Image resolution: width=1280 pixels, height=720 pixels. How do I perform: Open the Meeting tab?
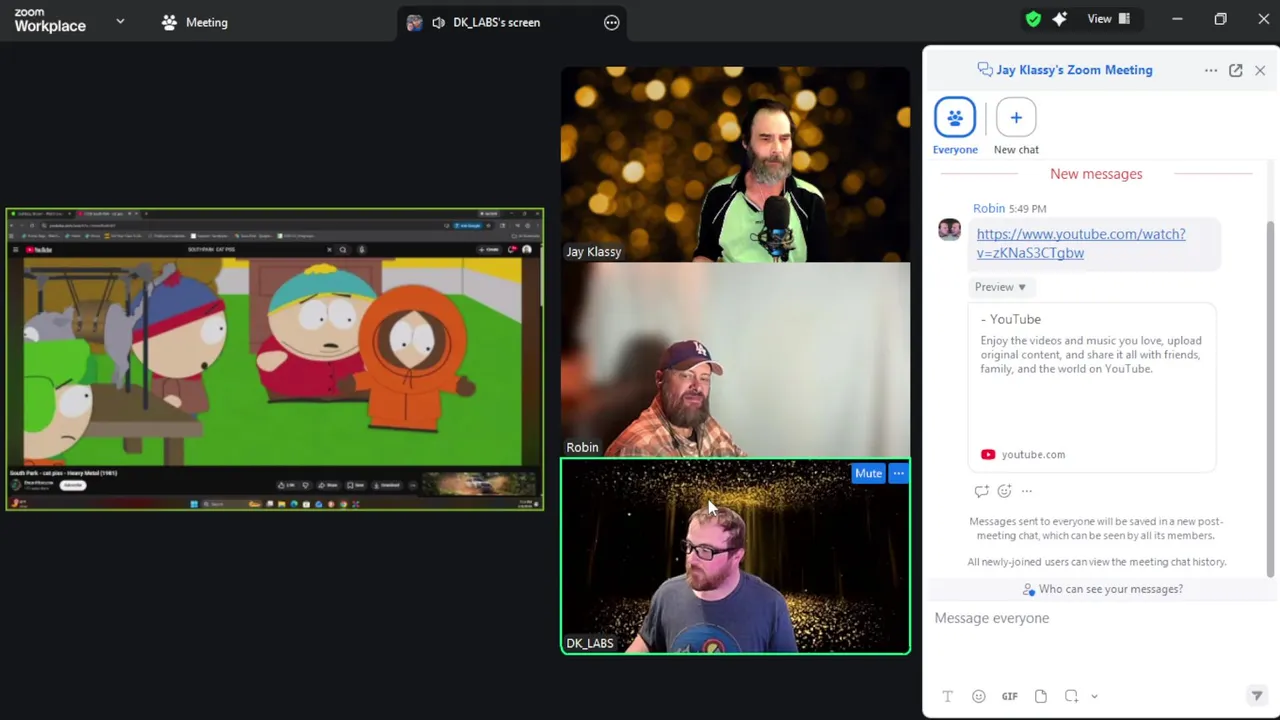[x=195, y=22]
